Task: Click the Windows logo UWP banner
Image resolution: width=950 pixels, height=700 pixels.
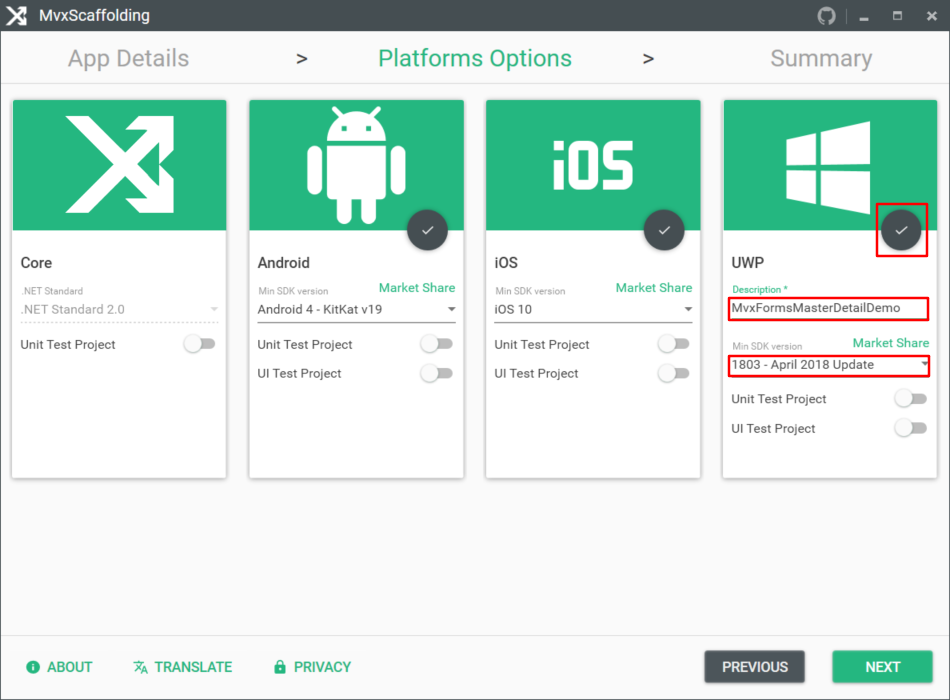Action: click(x=830, y=165)
